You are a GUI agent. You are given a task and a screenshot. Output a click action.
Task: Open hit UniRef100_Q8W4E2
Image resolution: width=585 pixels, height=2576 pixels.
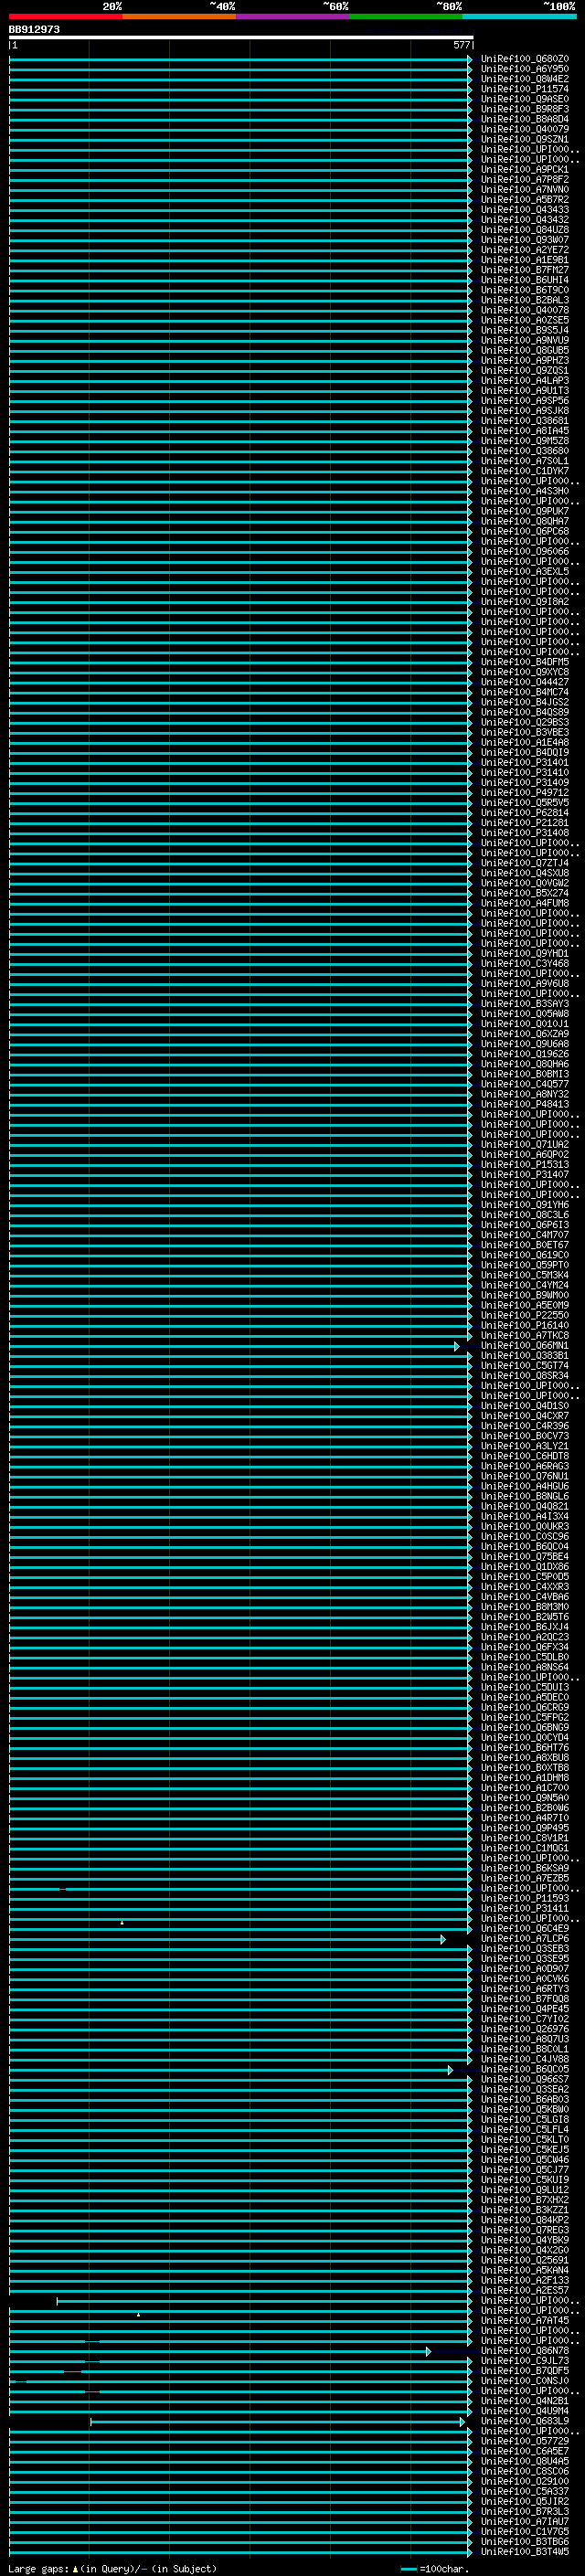click(x=525, y=79)
